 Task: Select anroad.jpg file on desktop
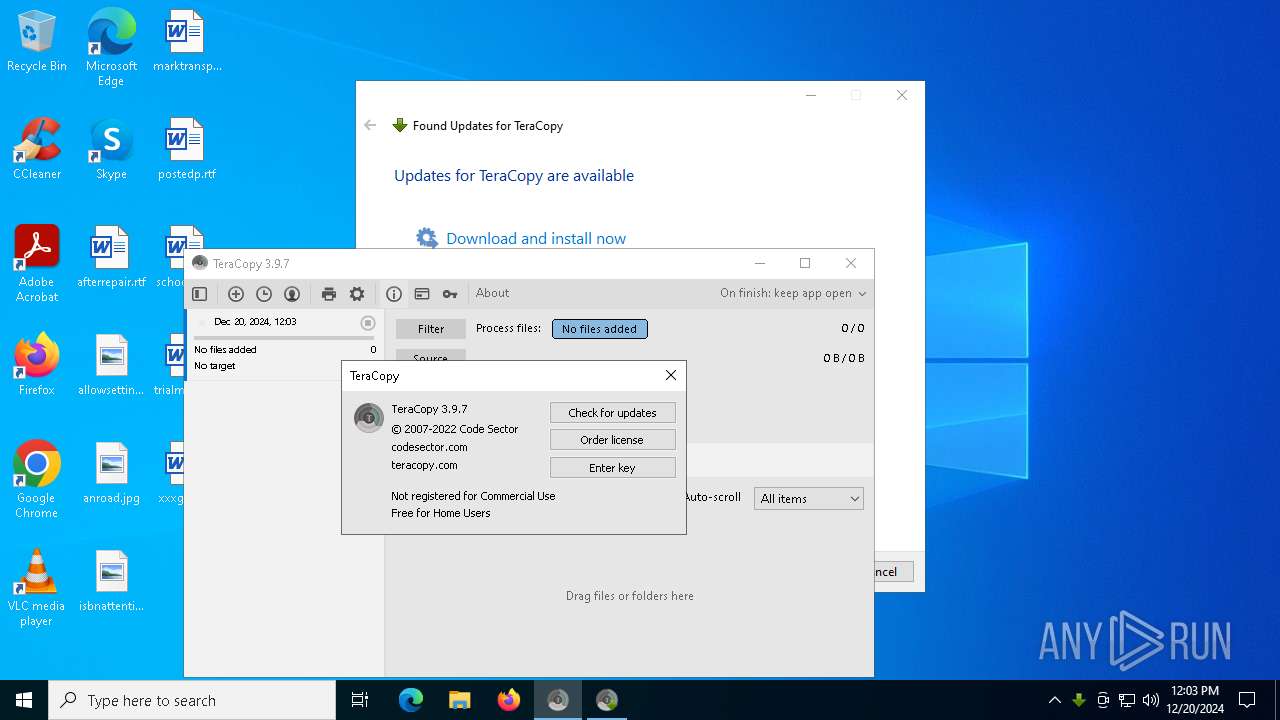coord(111,473)
